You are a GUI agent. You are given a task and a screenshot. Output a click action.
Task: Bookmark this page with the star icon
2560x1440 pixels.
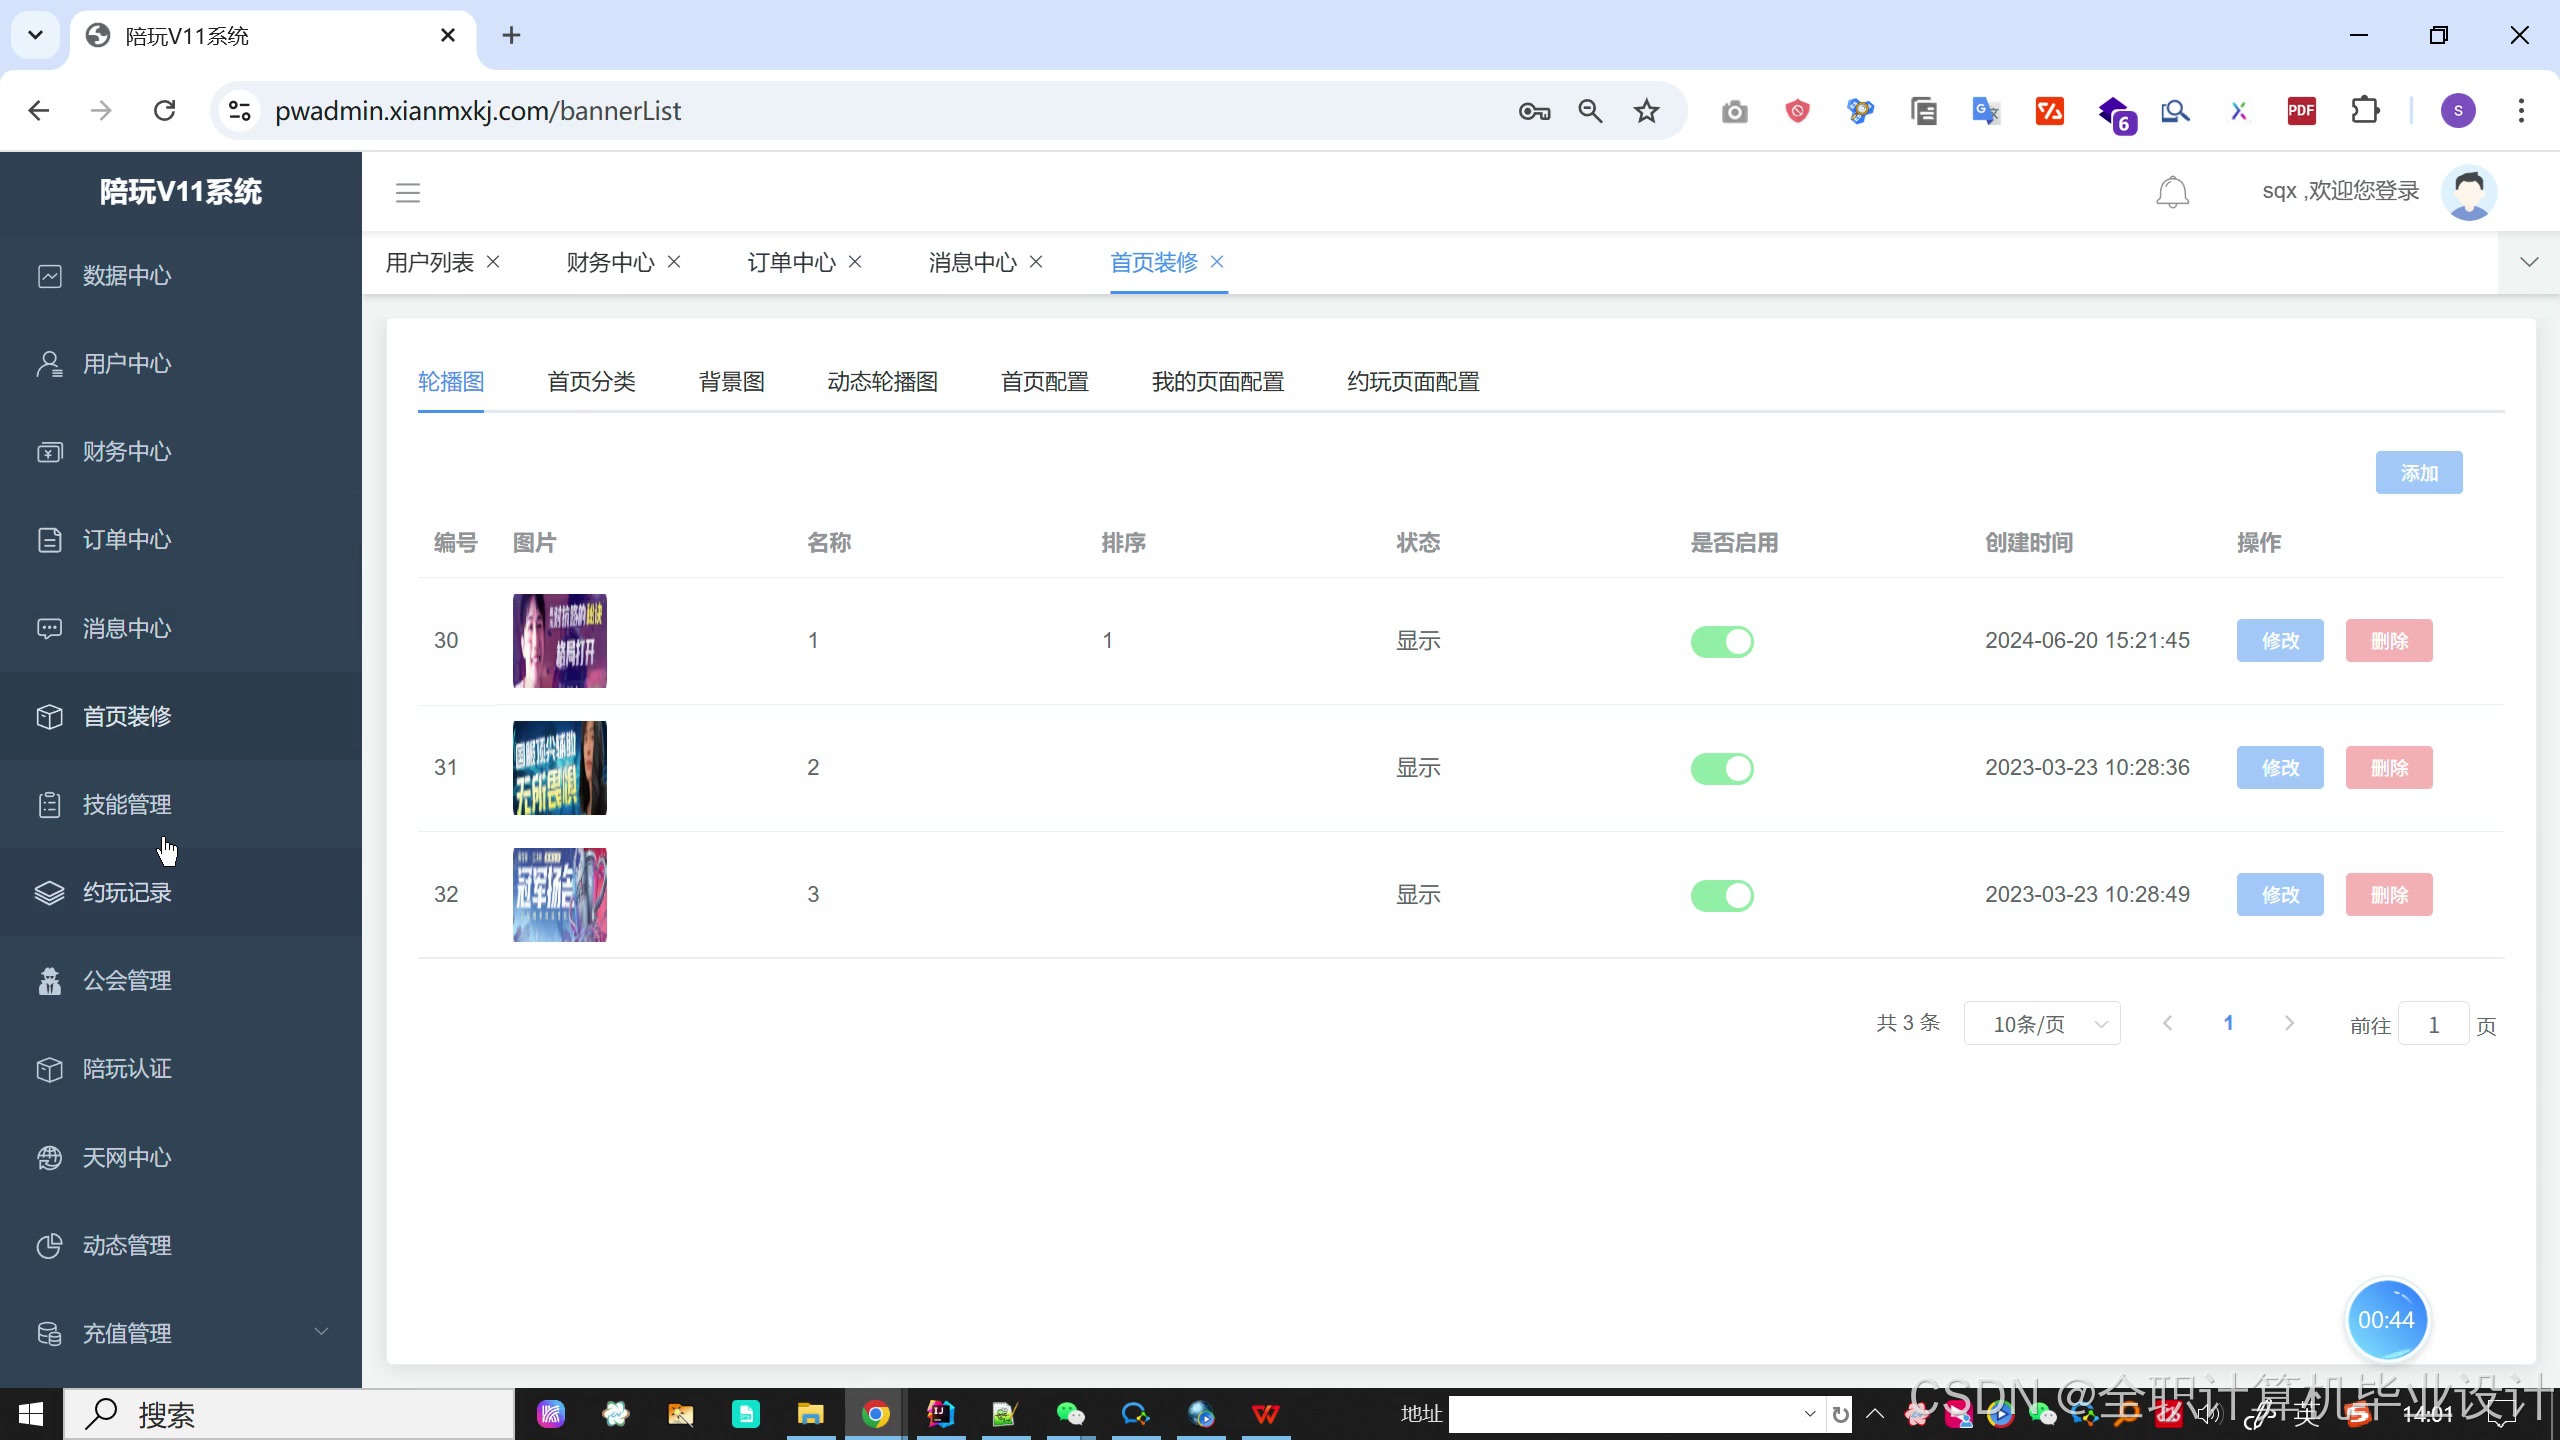(1646, 111)
